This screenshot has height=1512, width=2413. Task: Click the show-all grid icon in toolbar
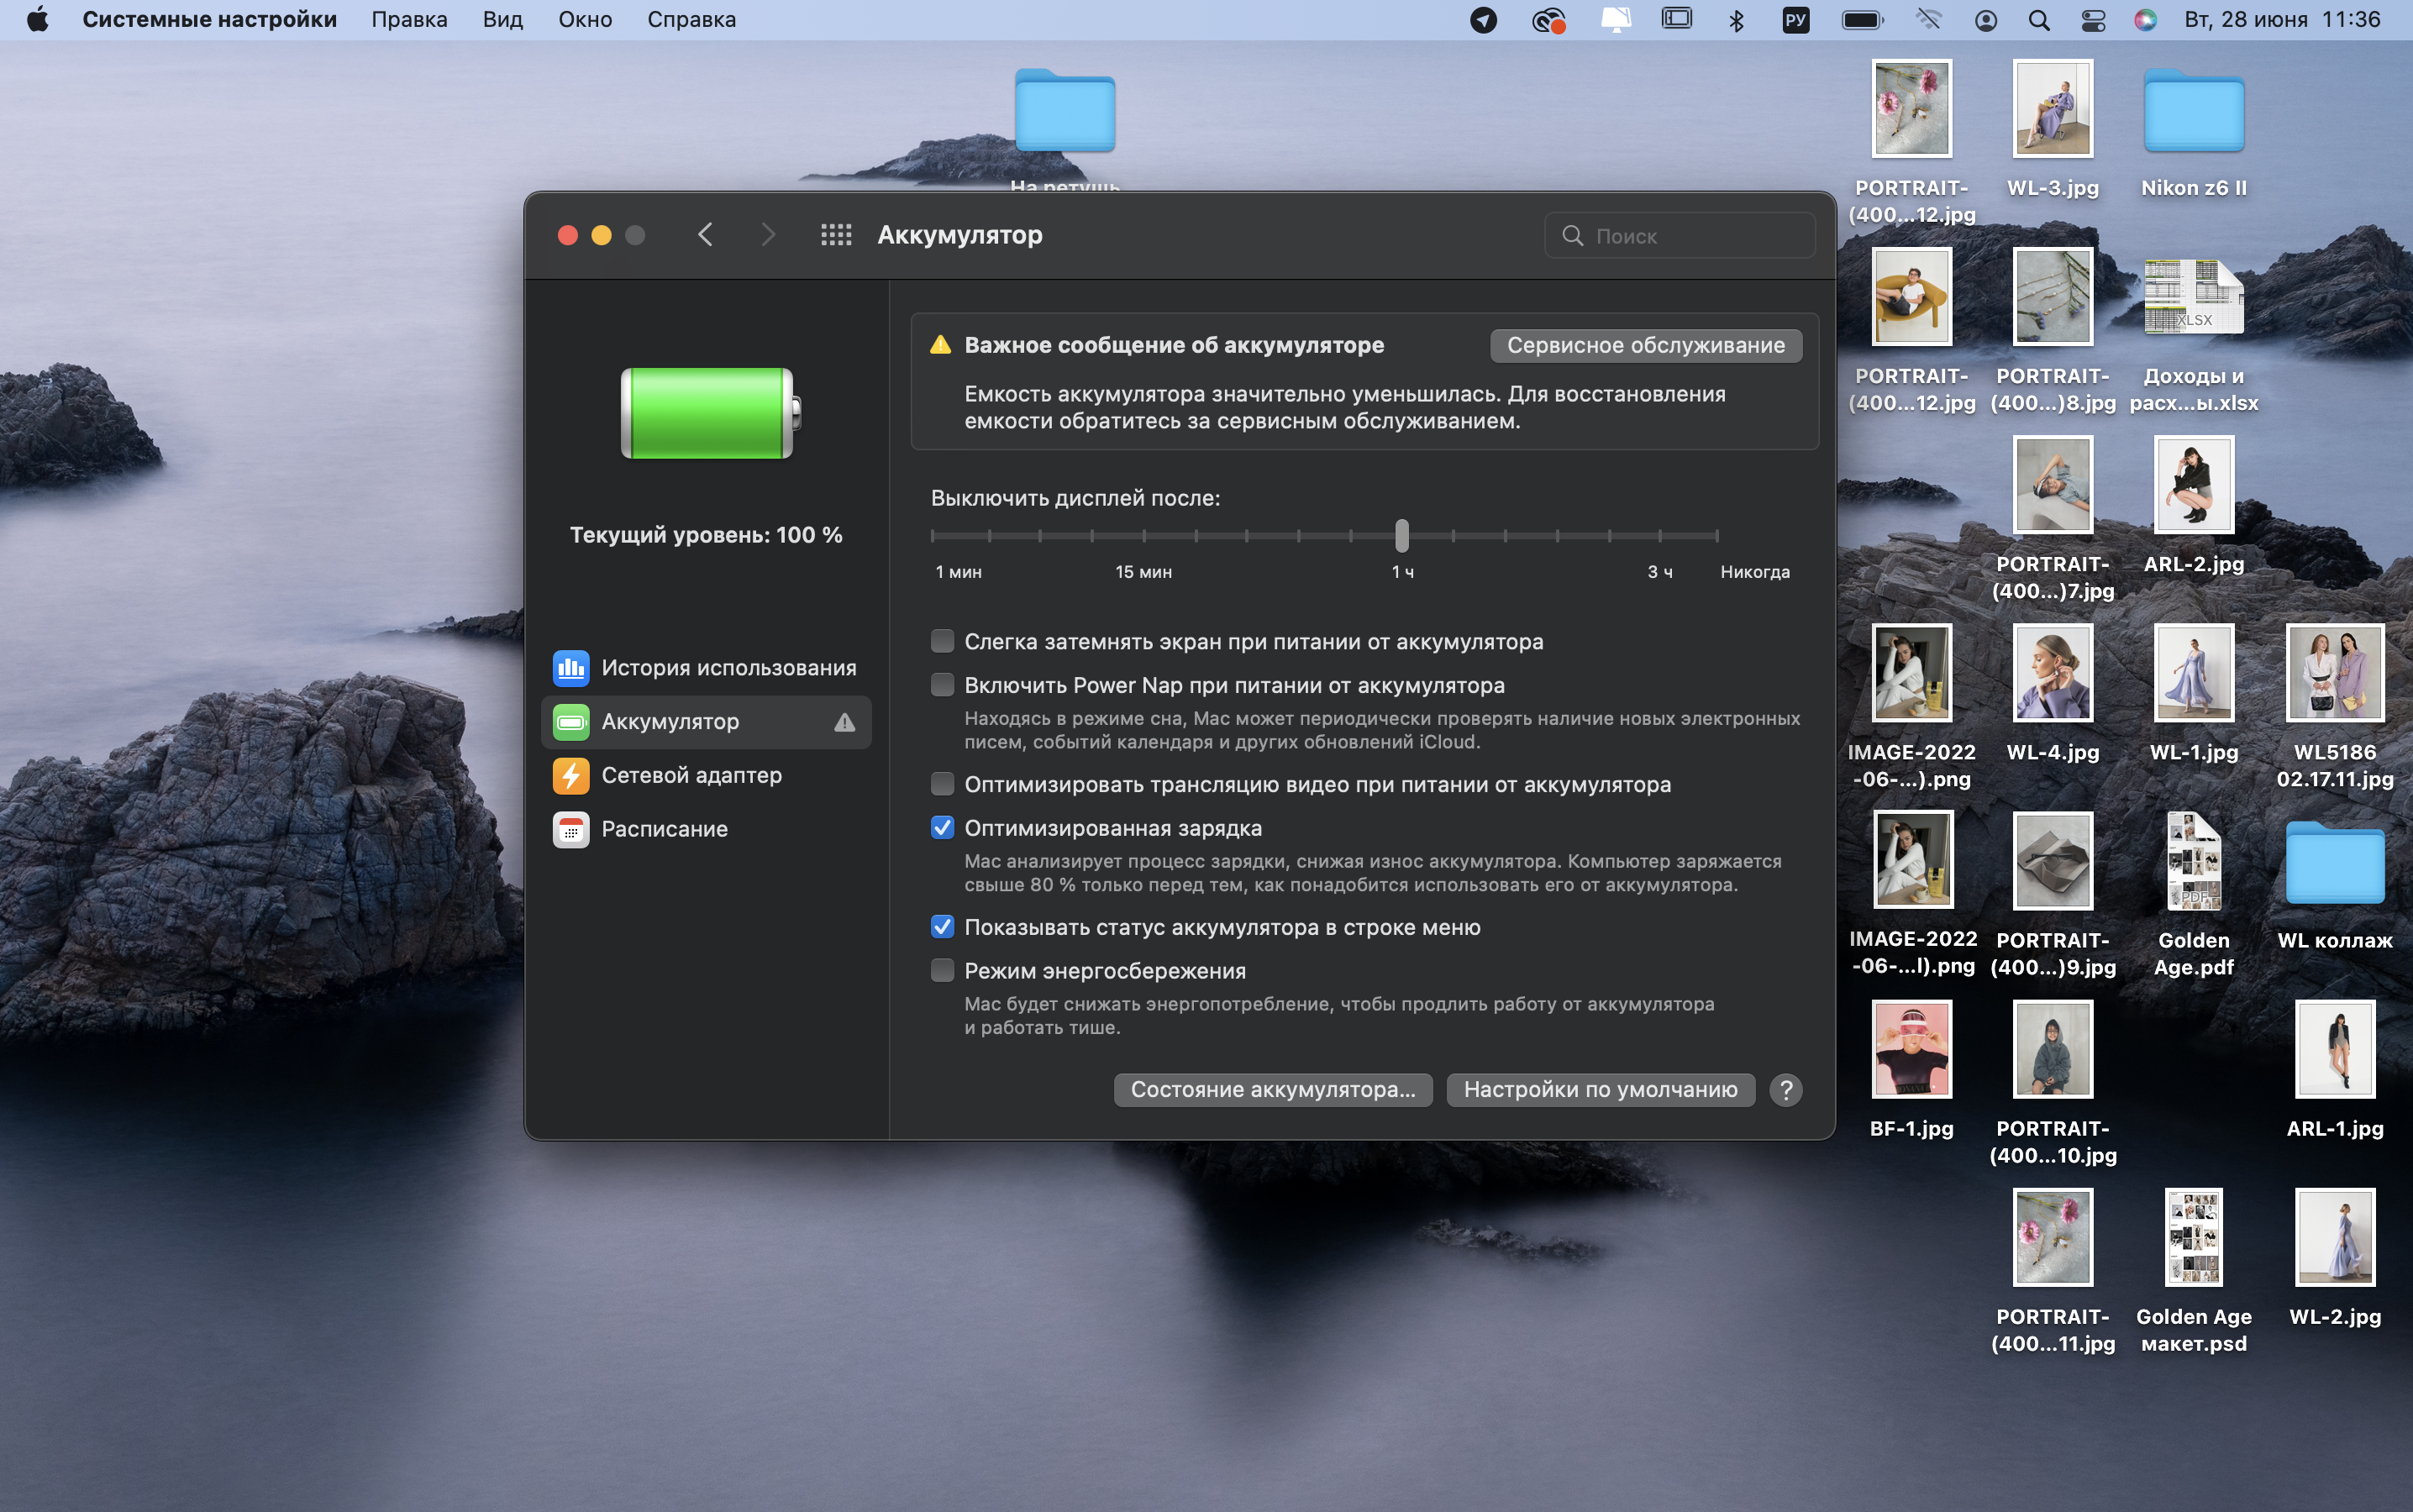[836, 235]
